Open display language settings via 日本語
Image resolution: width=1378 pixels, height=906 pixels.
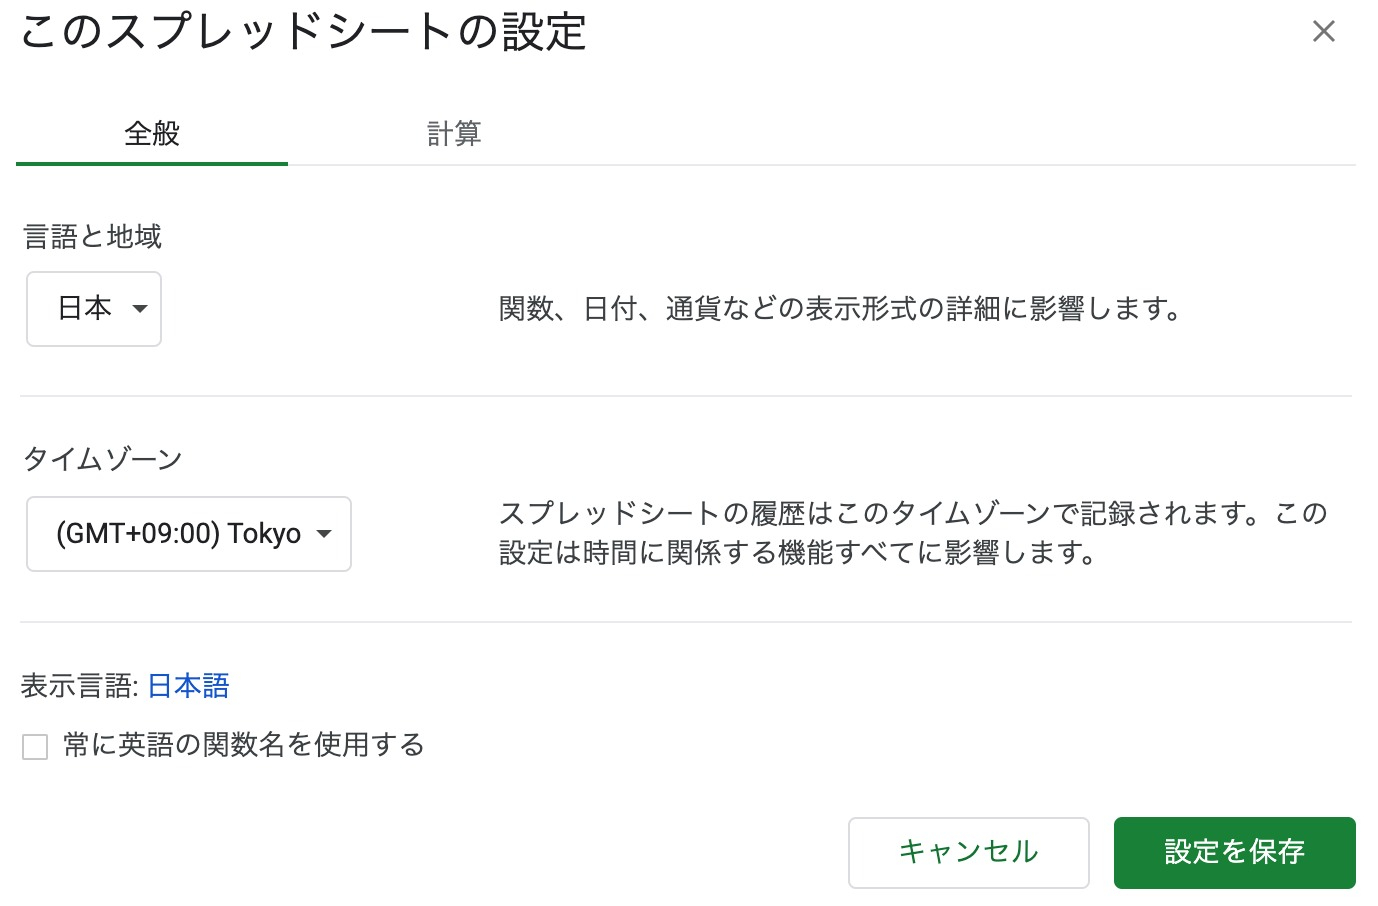coord(187,686)
